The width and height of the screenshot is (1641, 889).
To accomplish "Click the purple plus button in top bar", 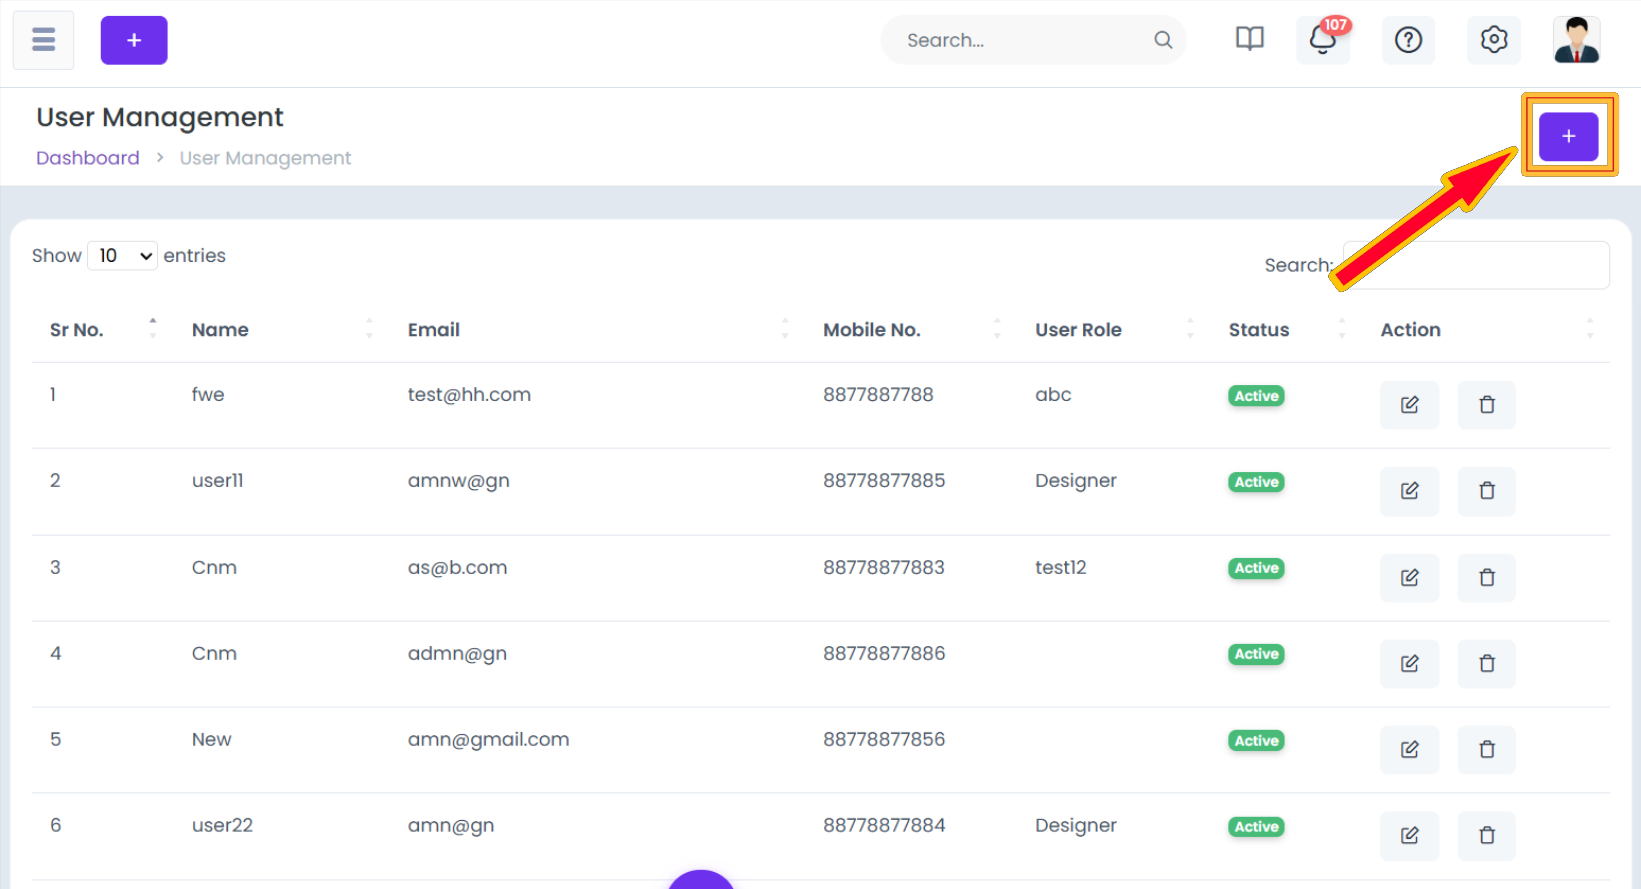I will 134,40.
